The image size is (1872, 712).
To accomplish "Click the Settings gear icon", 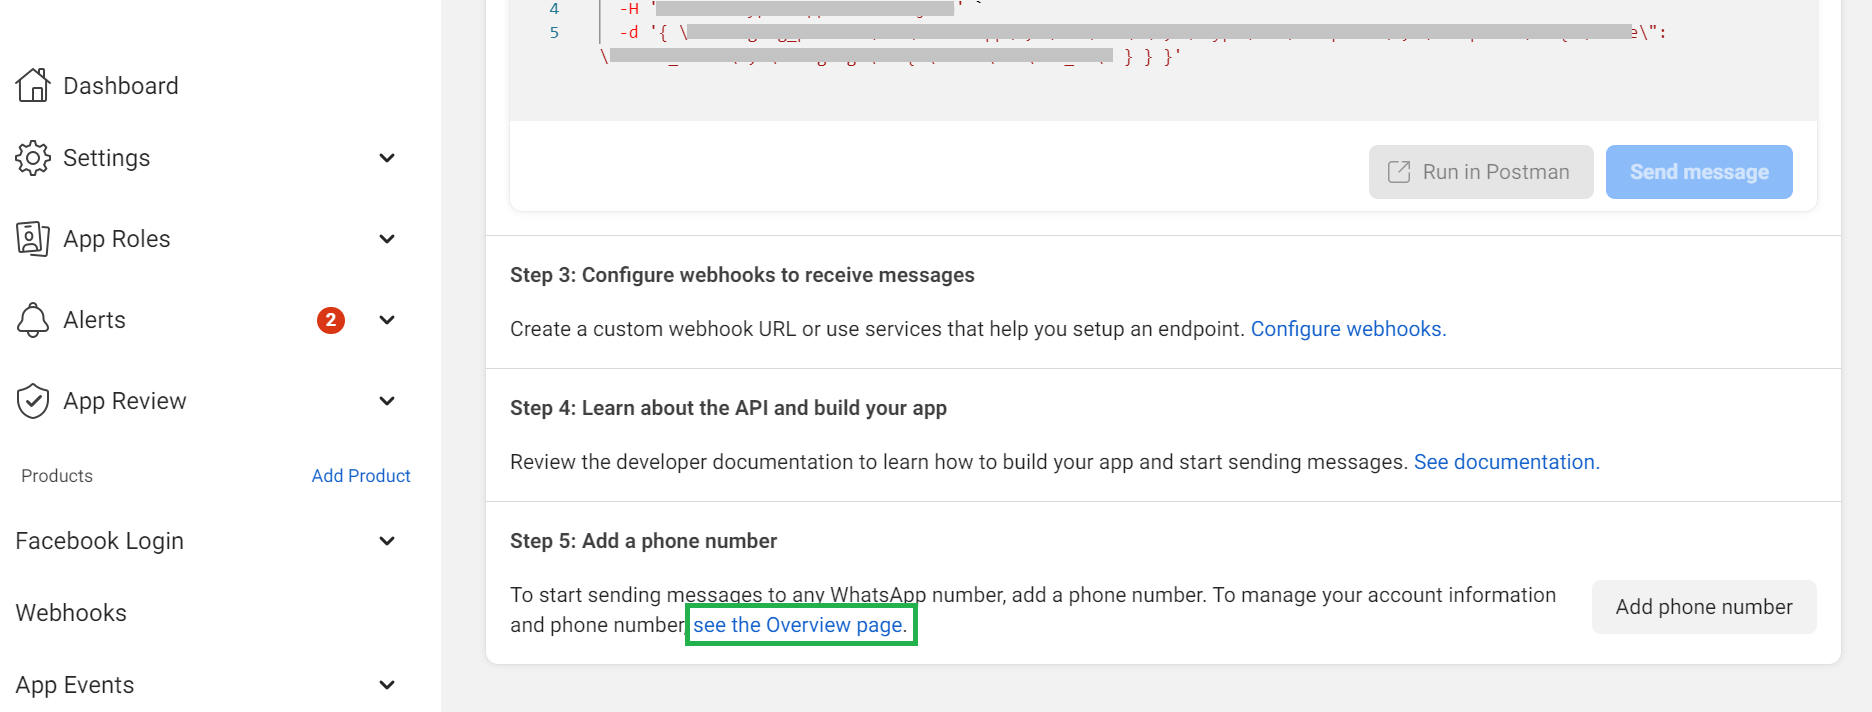I will (x=33, y=158).
